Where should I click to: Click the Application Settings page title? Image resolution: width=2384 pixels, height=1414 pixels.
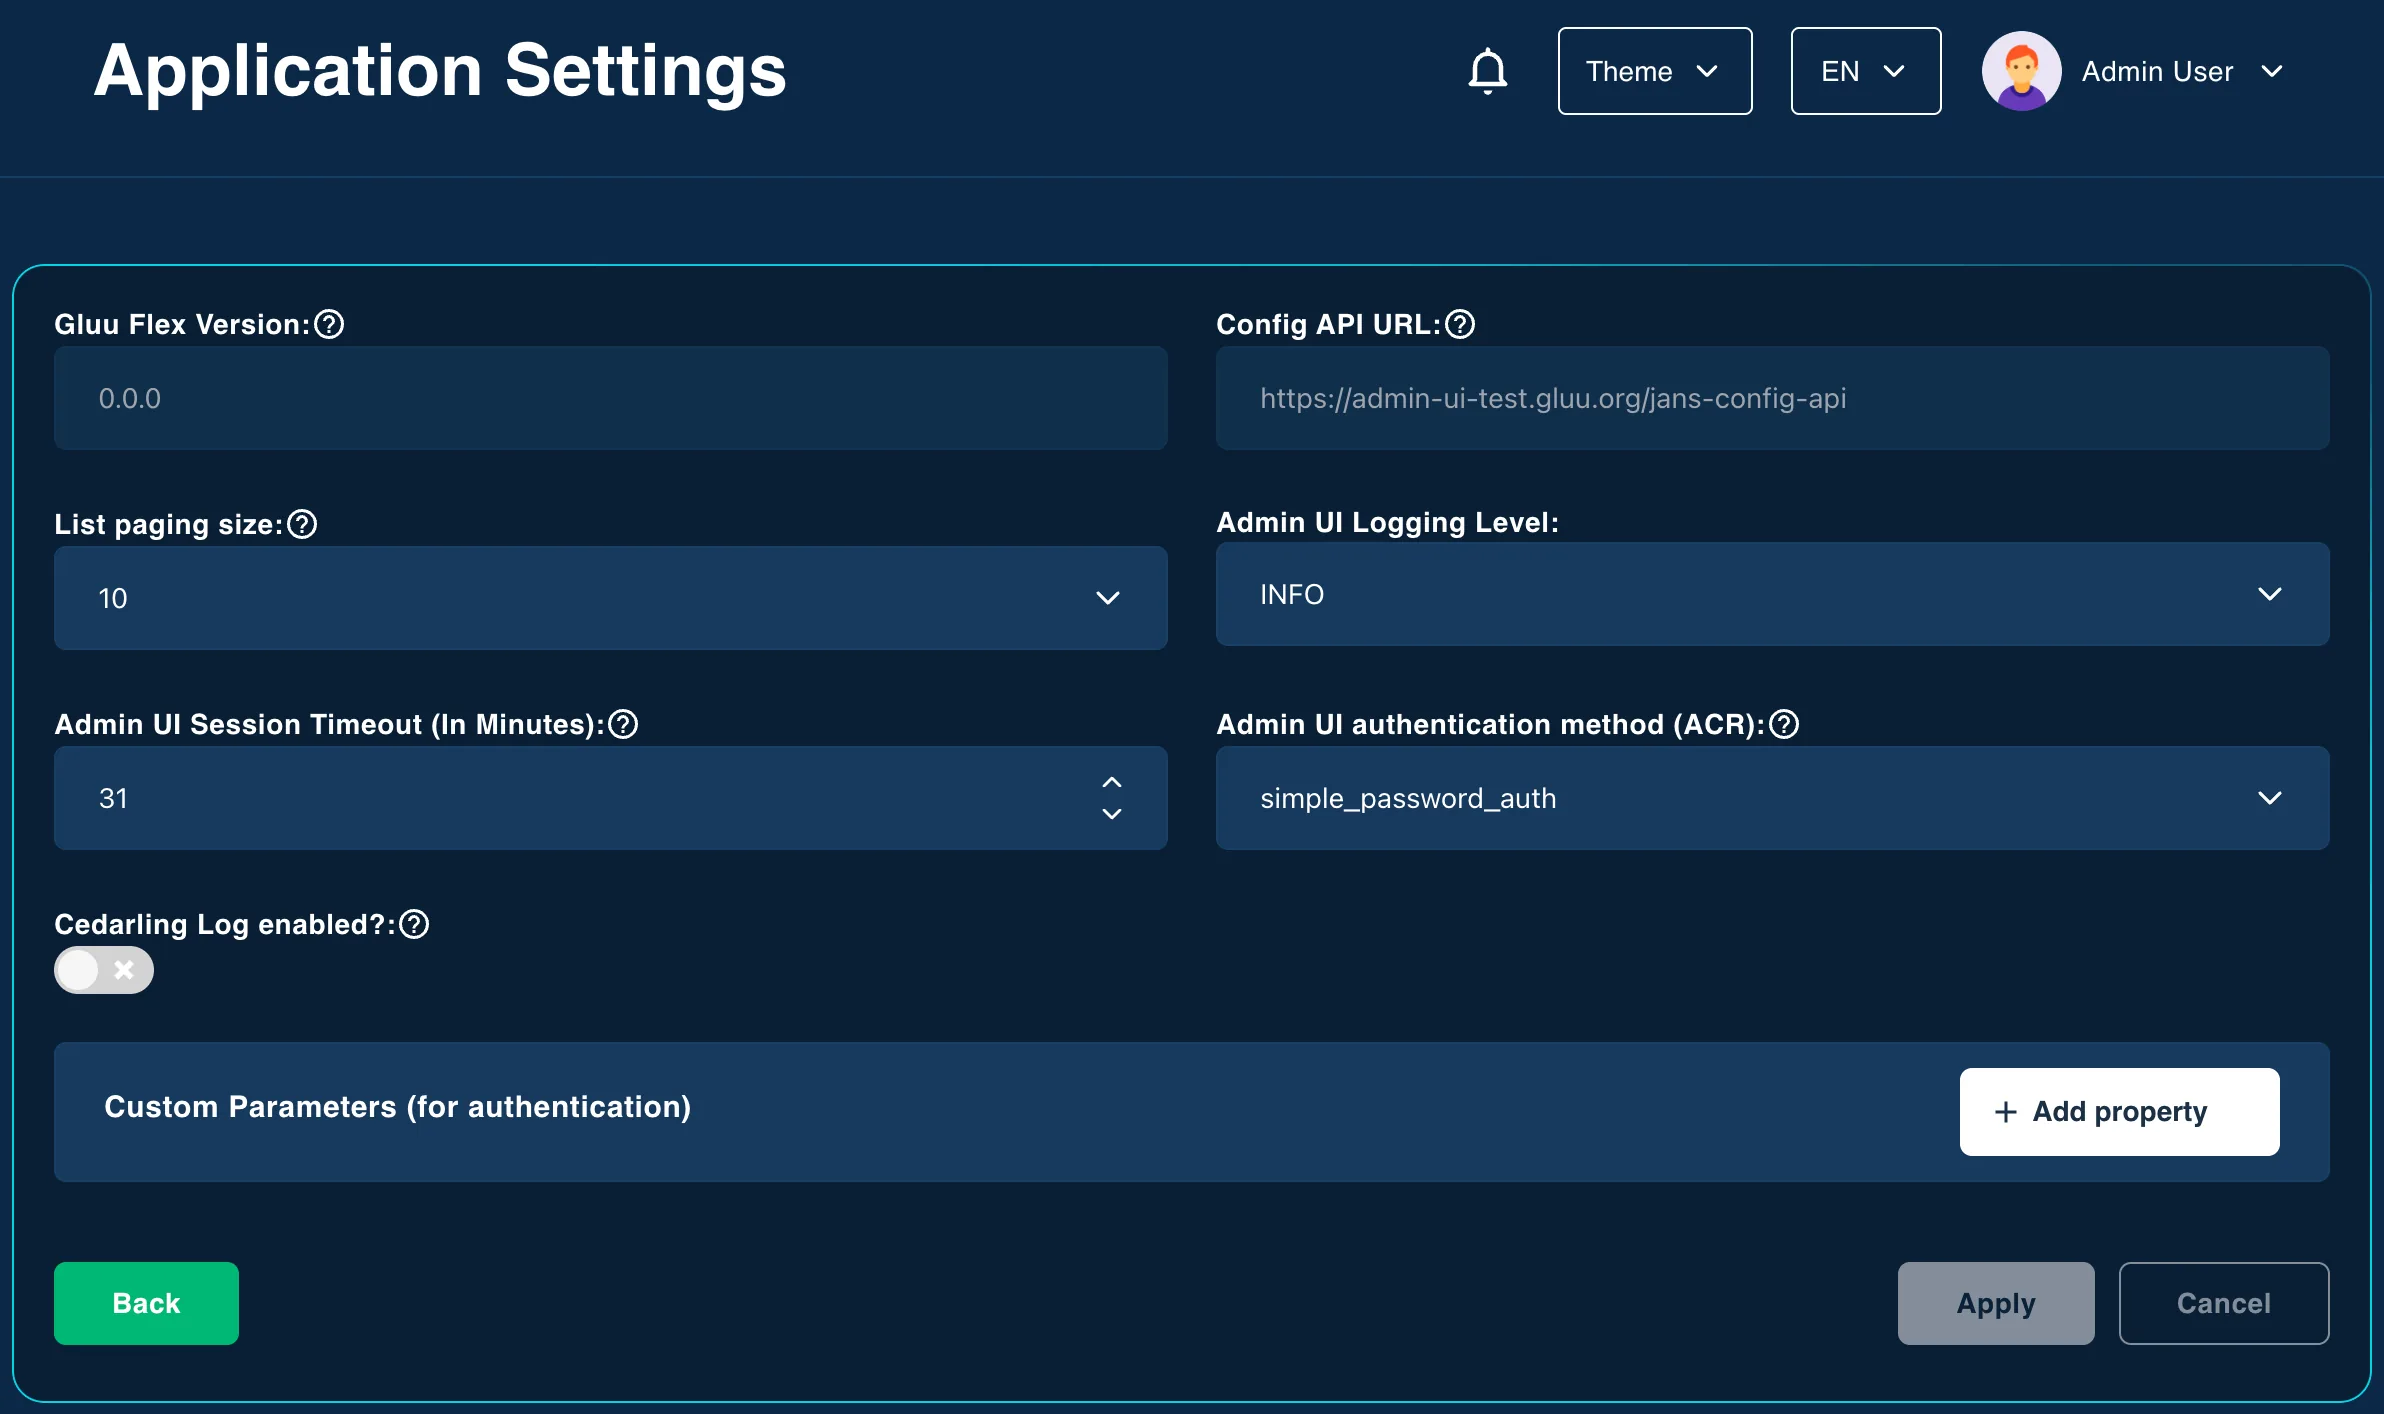point(440,72)
